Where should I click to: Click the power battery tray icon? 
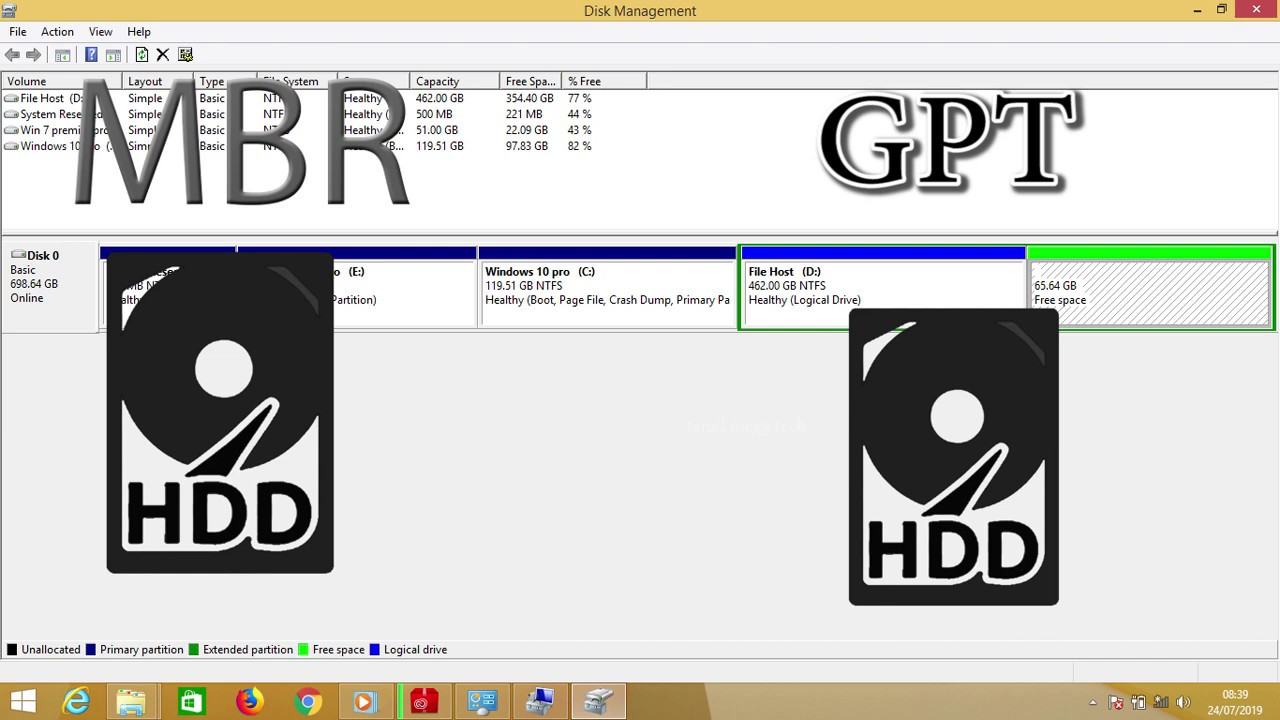(1138, 702)
